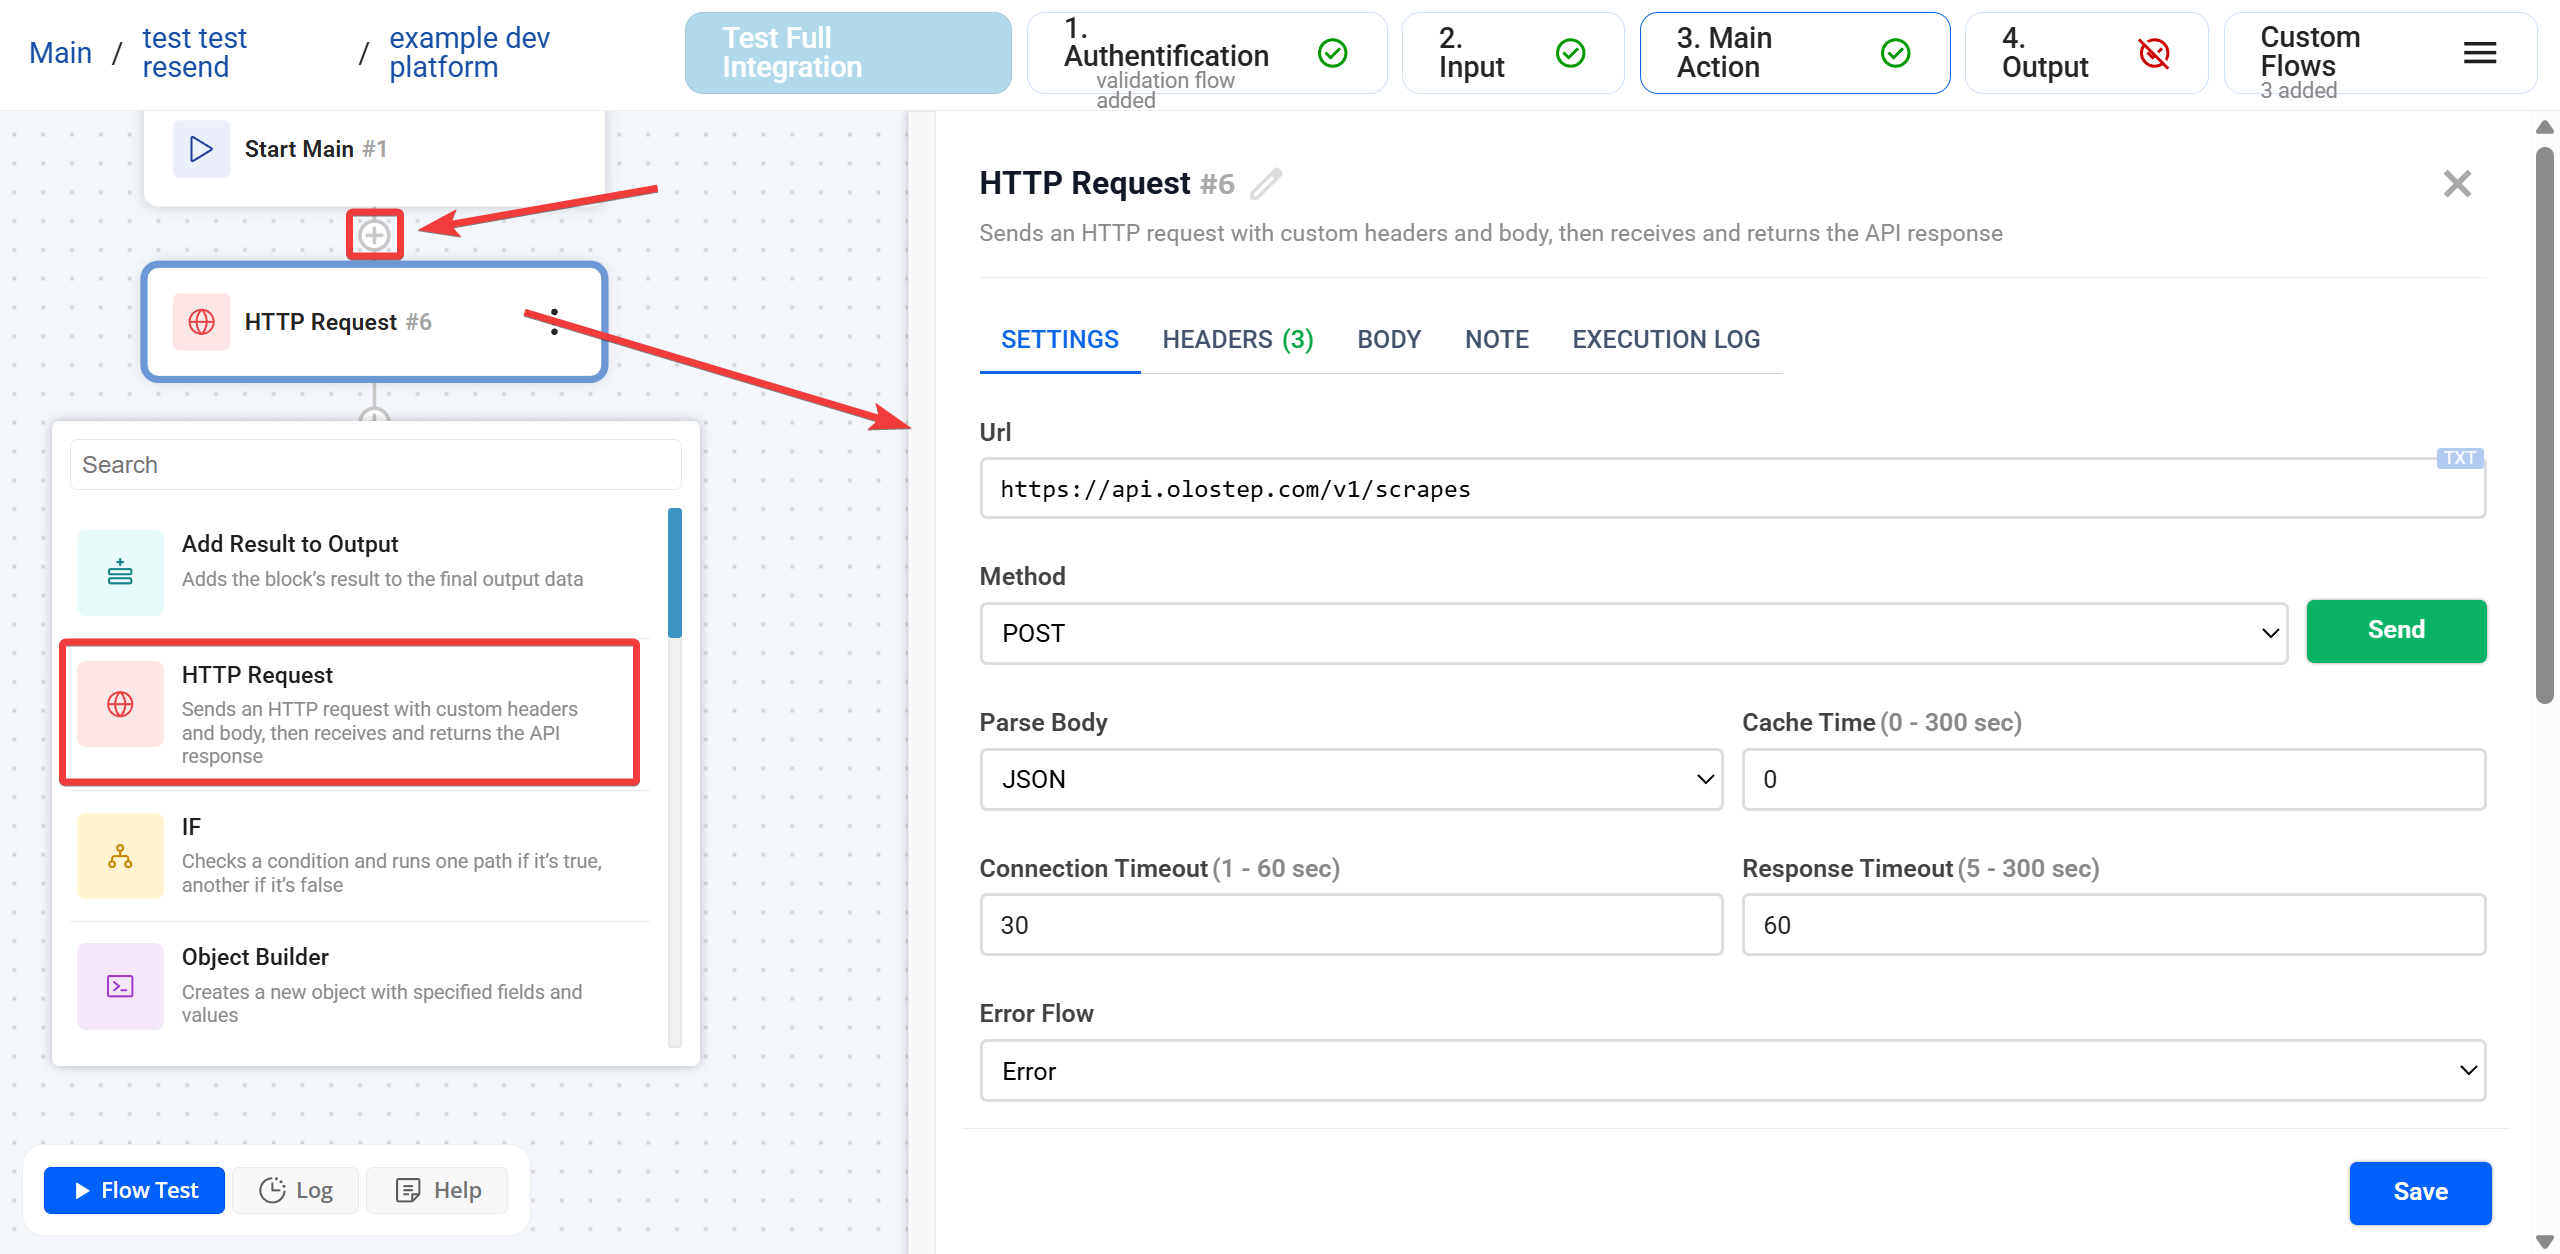Focus the block Search input field
2560x1254 pixels.
[375, 465]
